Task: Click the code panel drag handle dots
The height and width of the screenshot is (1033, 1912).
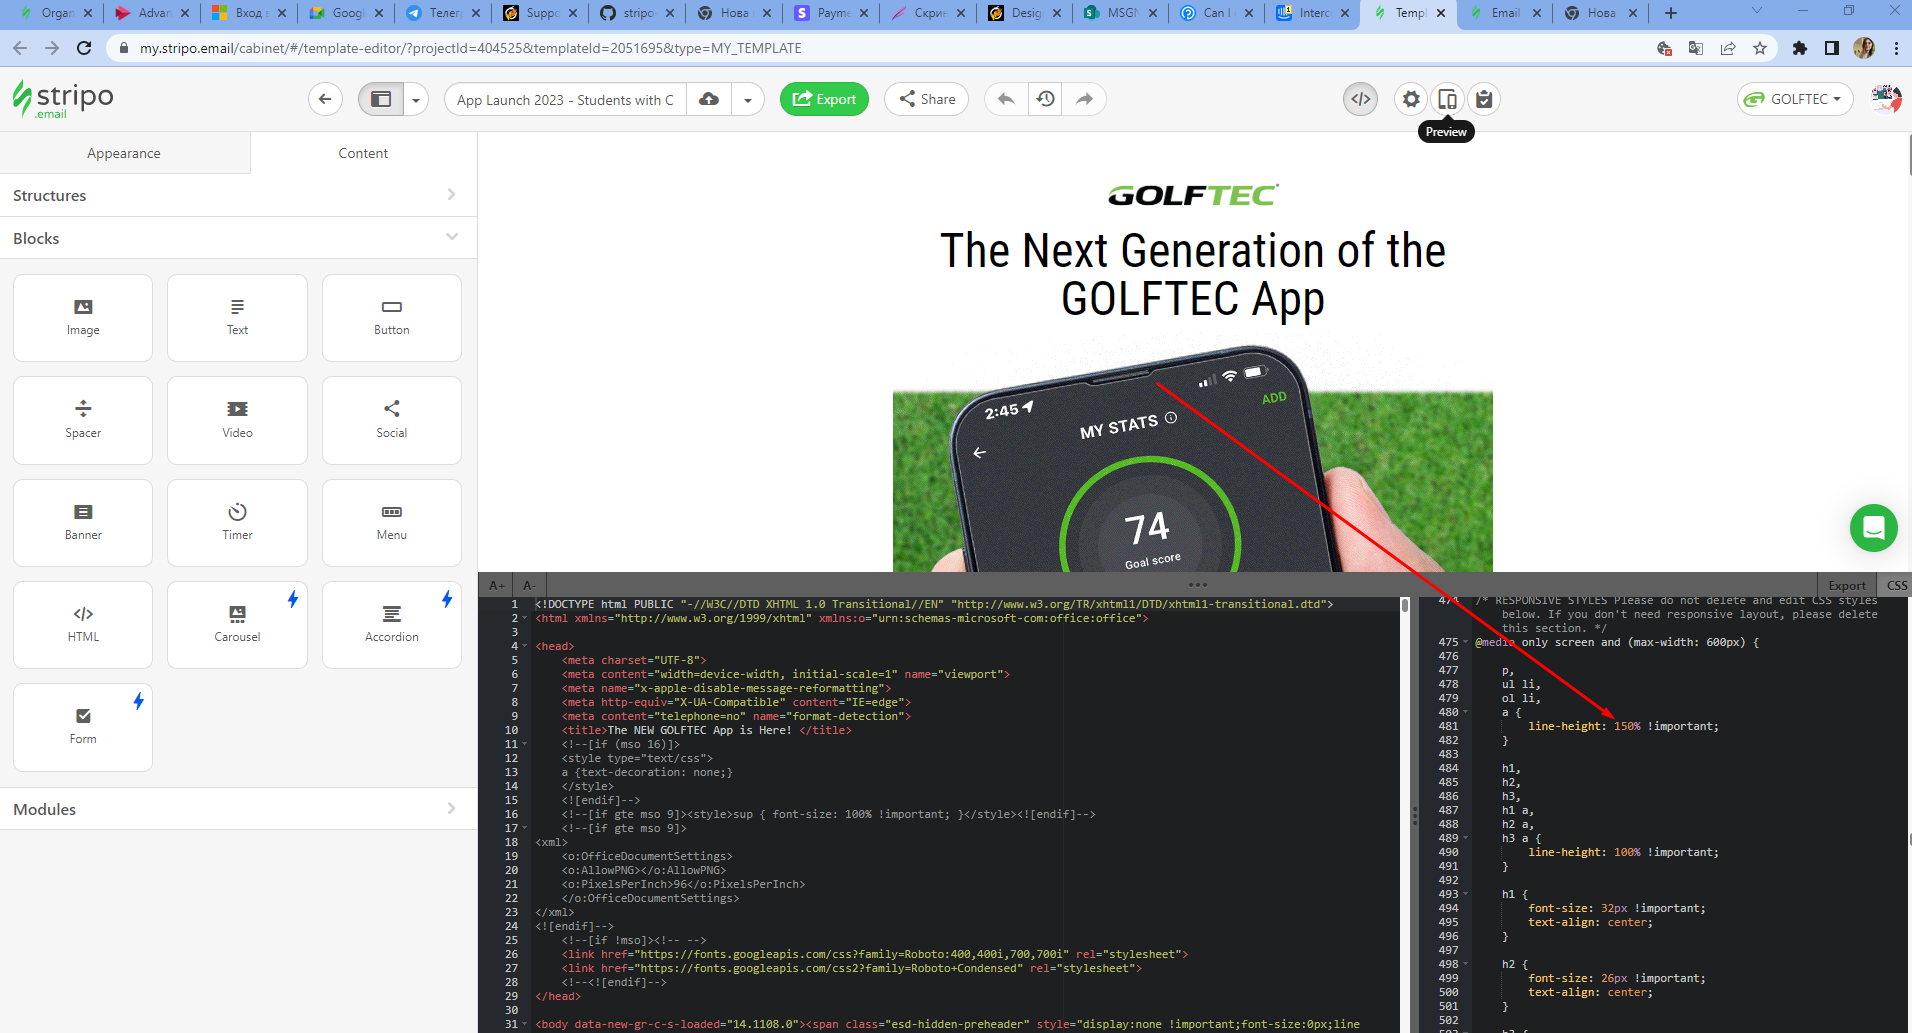Action: 1197,584
